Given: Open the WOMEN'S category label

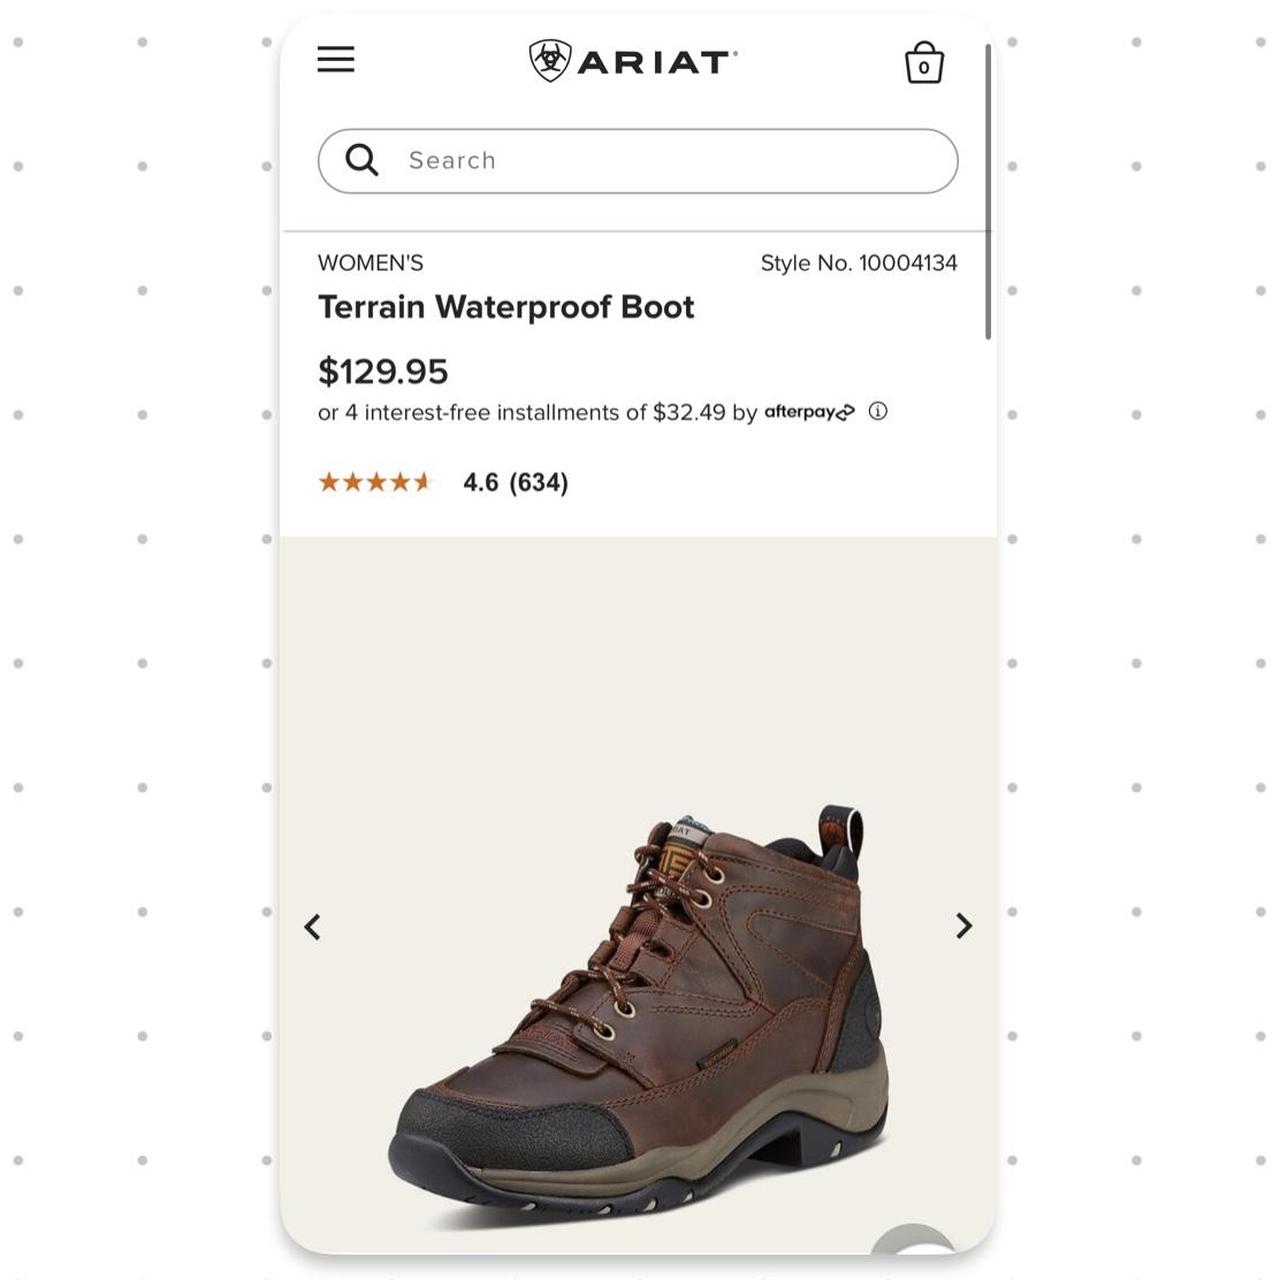Looking at the screenshot, I should point(371,263).
